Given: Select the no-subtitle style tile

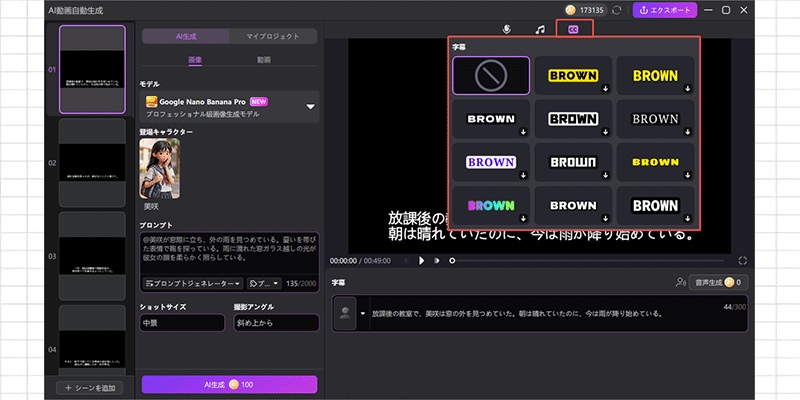Looking at the screenshot, I should point(491,76).
